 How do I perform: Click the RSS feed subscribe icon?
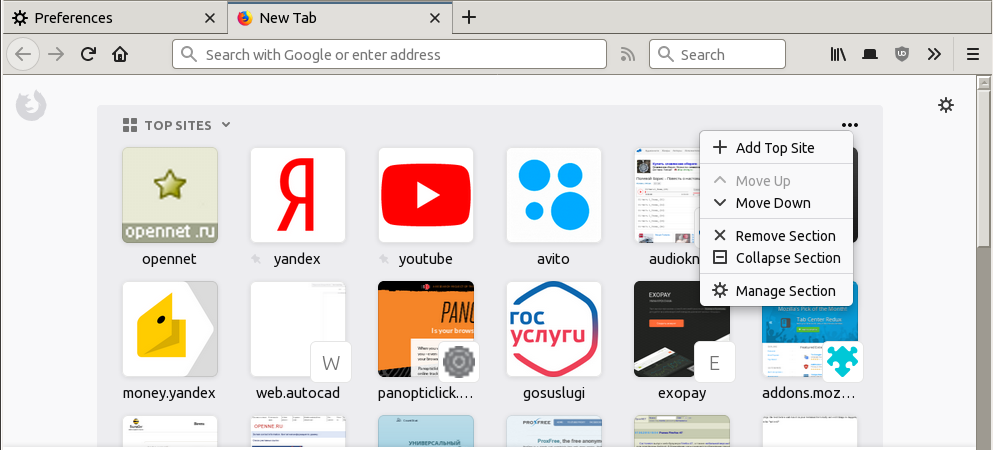coord(627,54)
